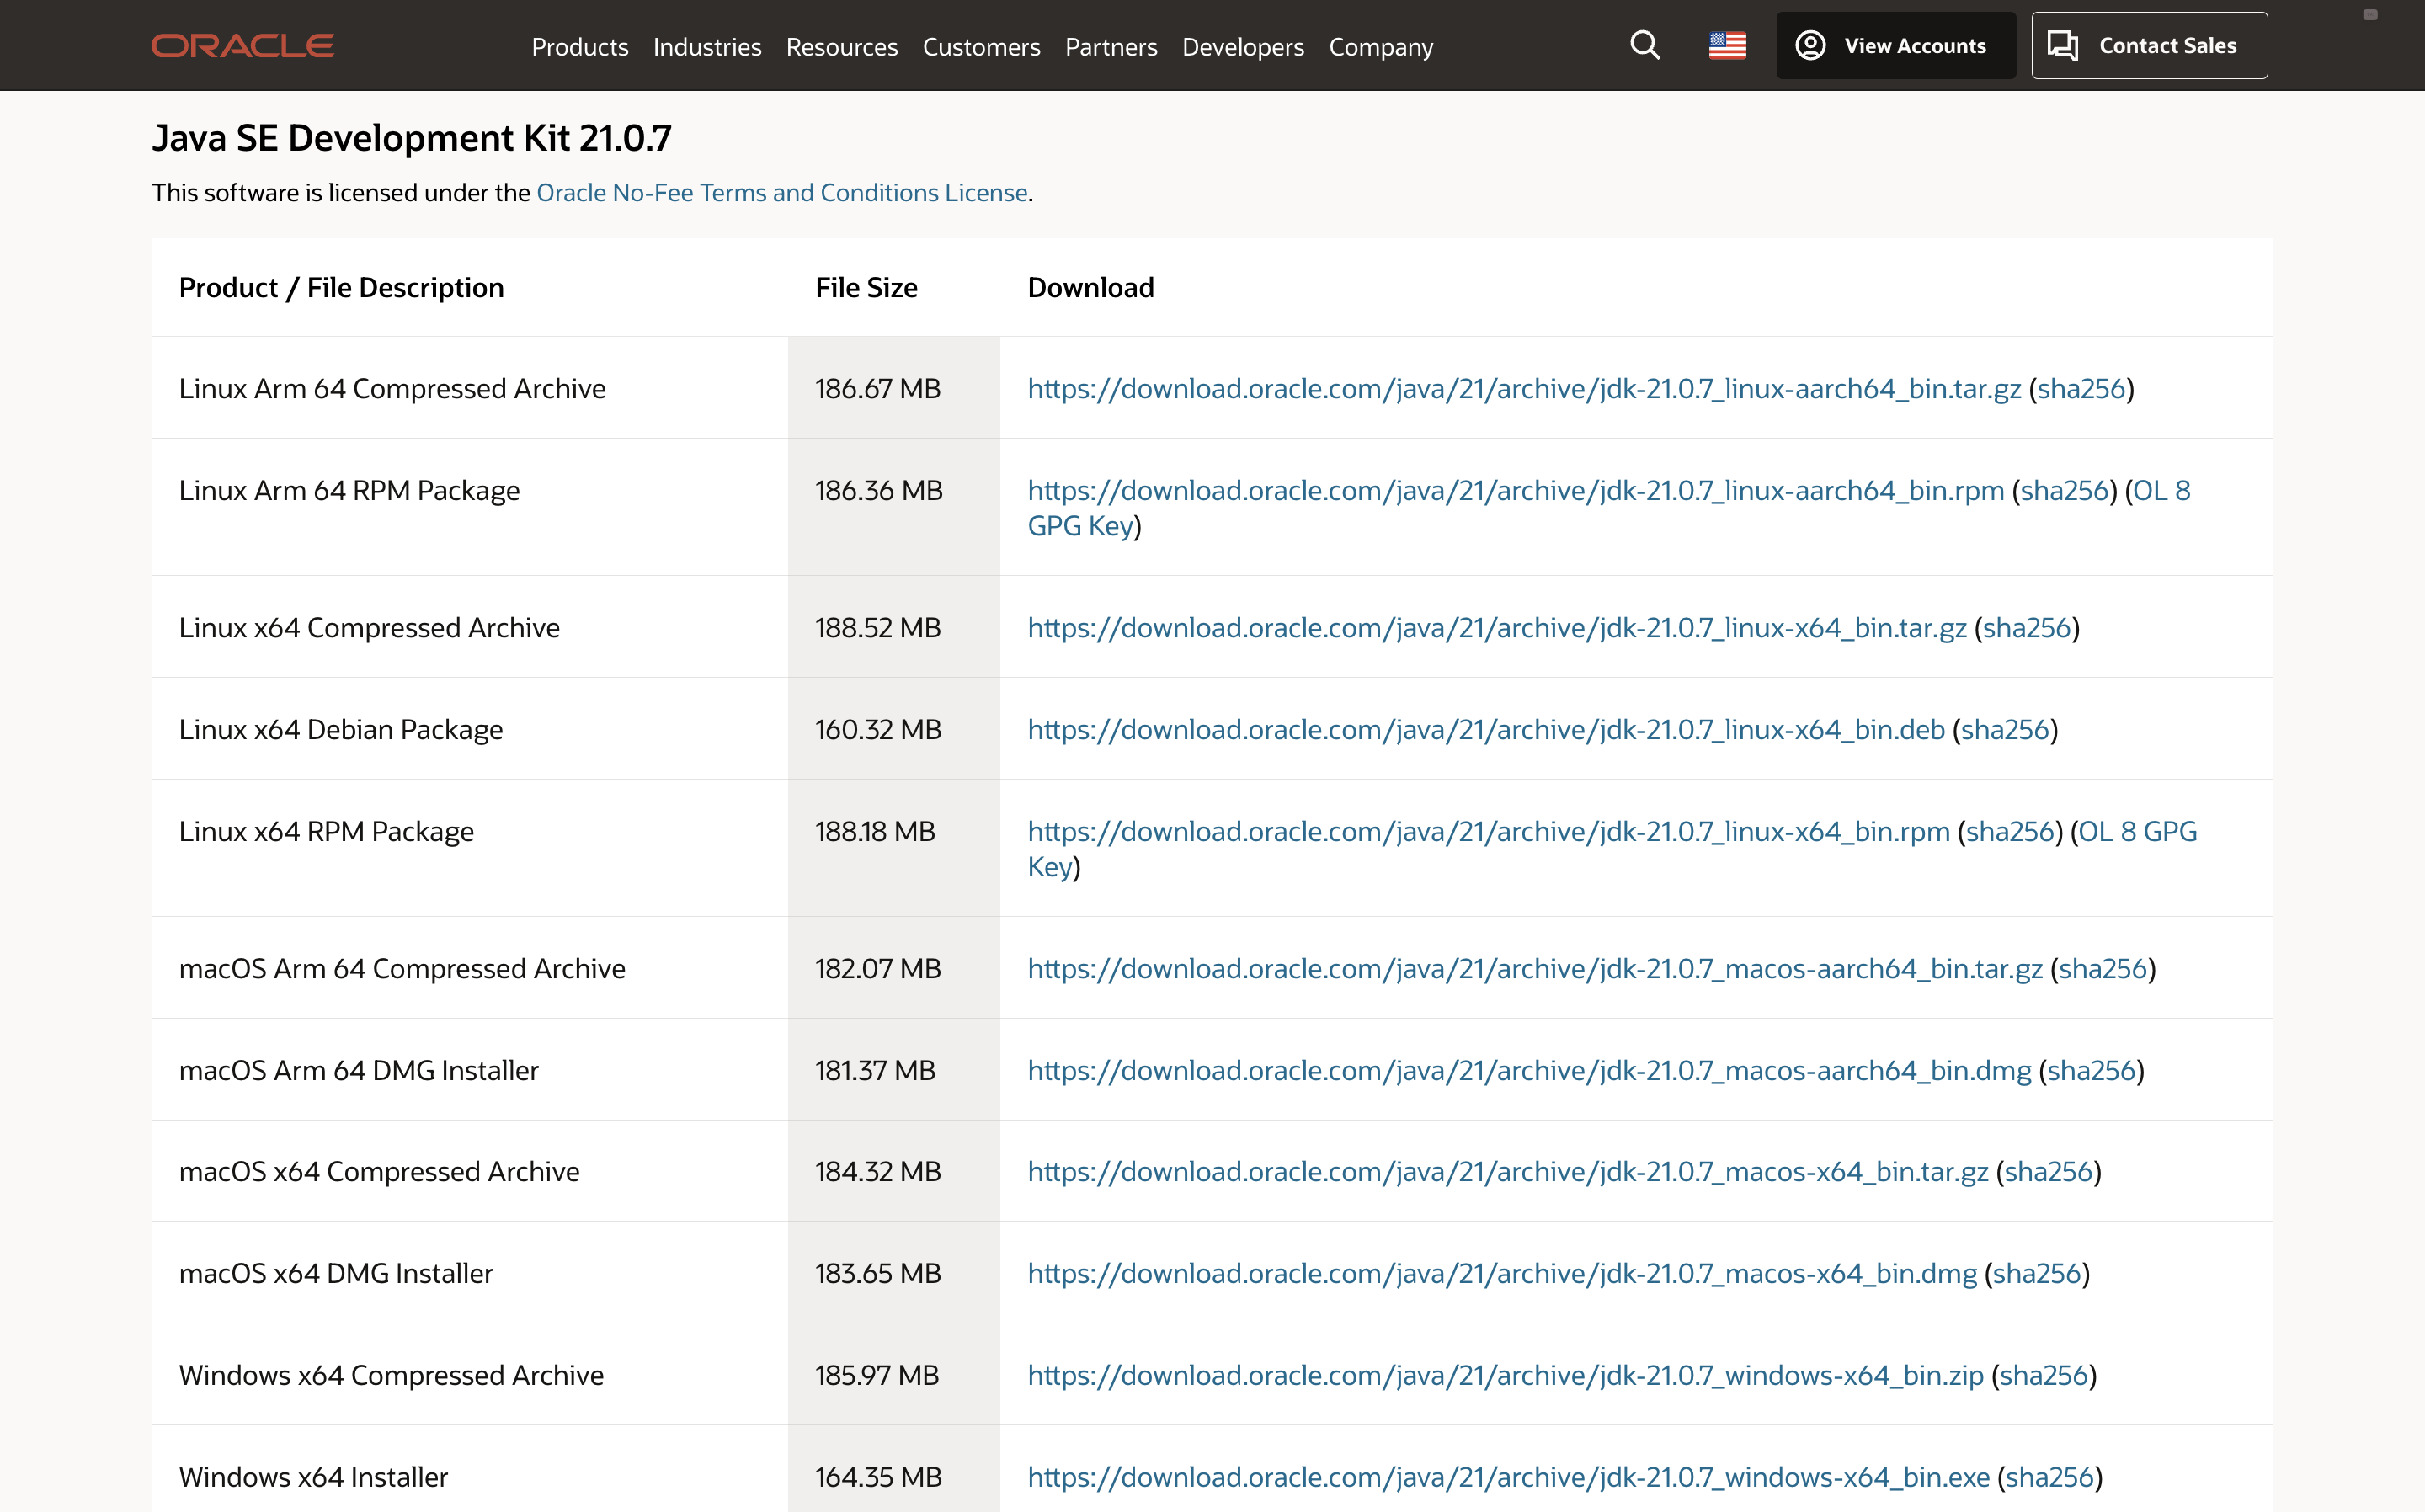2425x1512 pixels.
Task: Click the US flag country selector
Action: coord(1727,46)
